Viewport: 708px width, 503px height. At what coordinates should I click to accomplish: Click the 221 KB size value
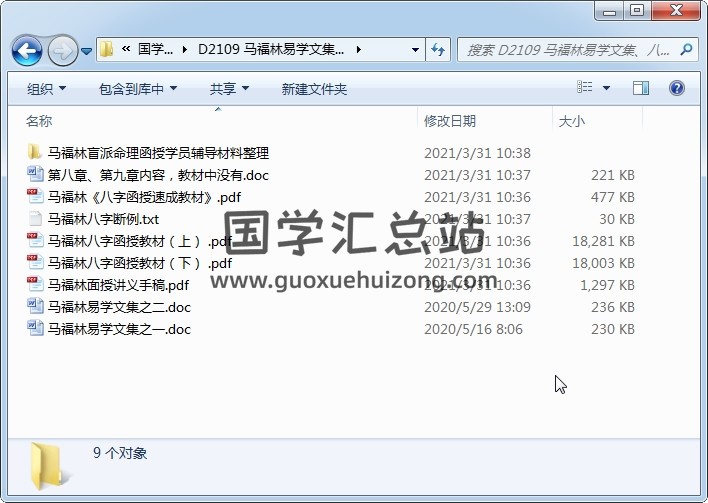point(613,175)
